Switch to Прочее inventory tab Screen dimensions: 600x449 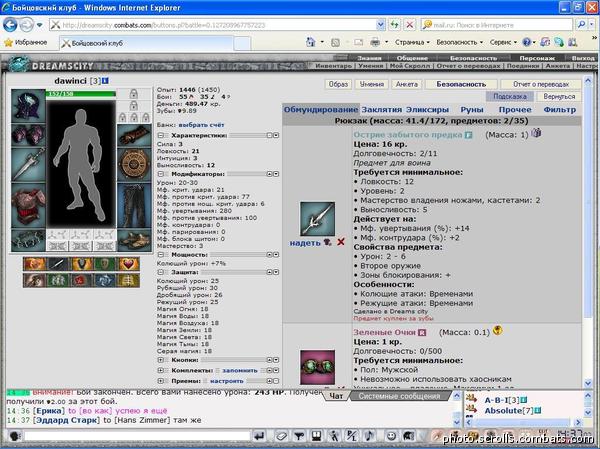tap(515, 109)
